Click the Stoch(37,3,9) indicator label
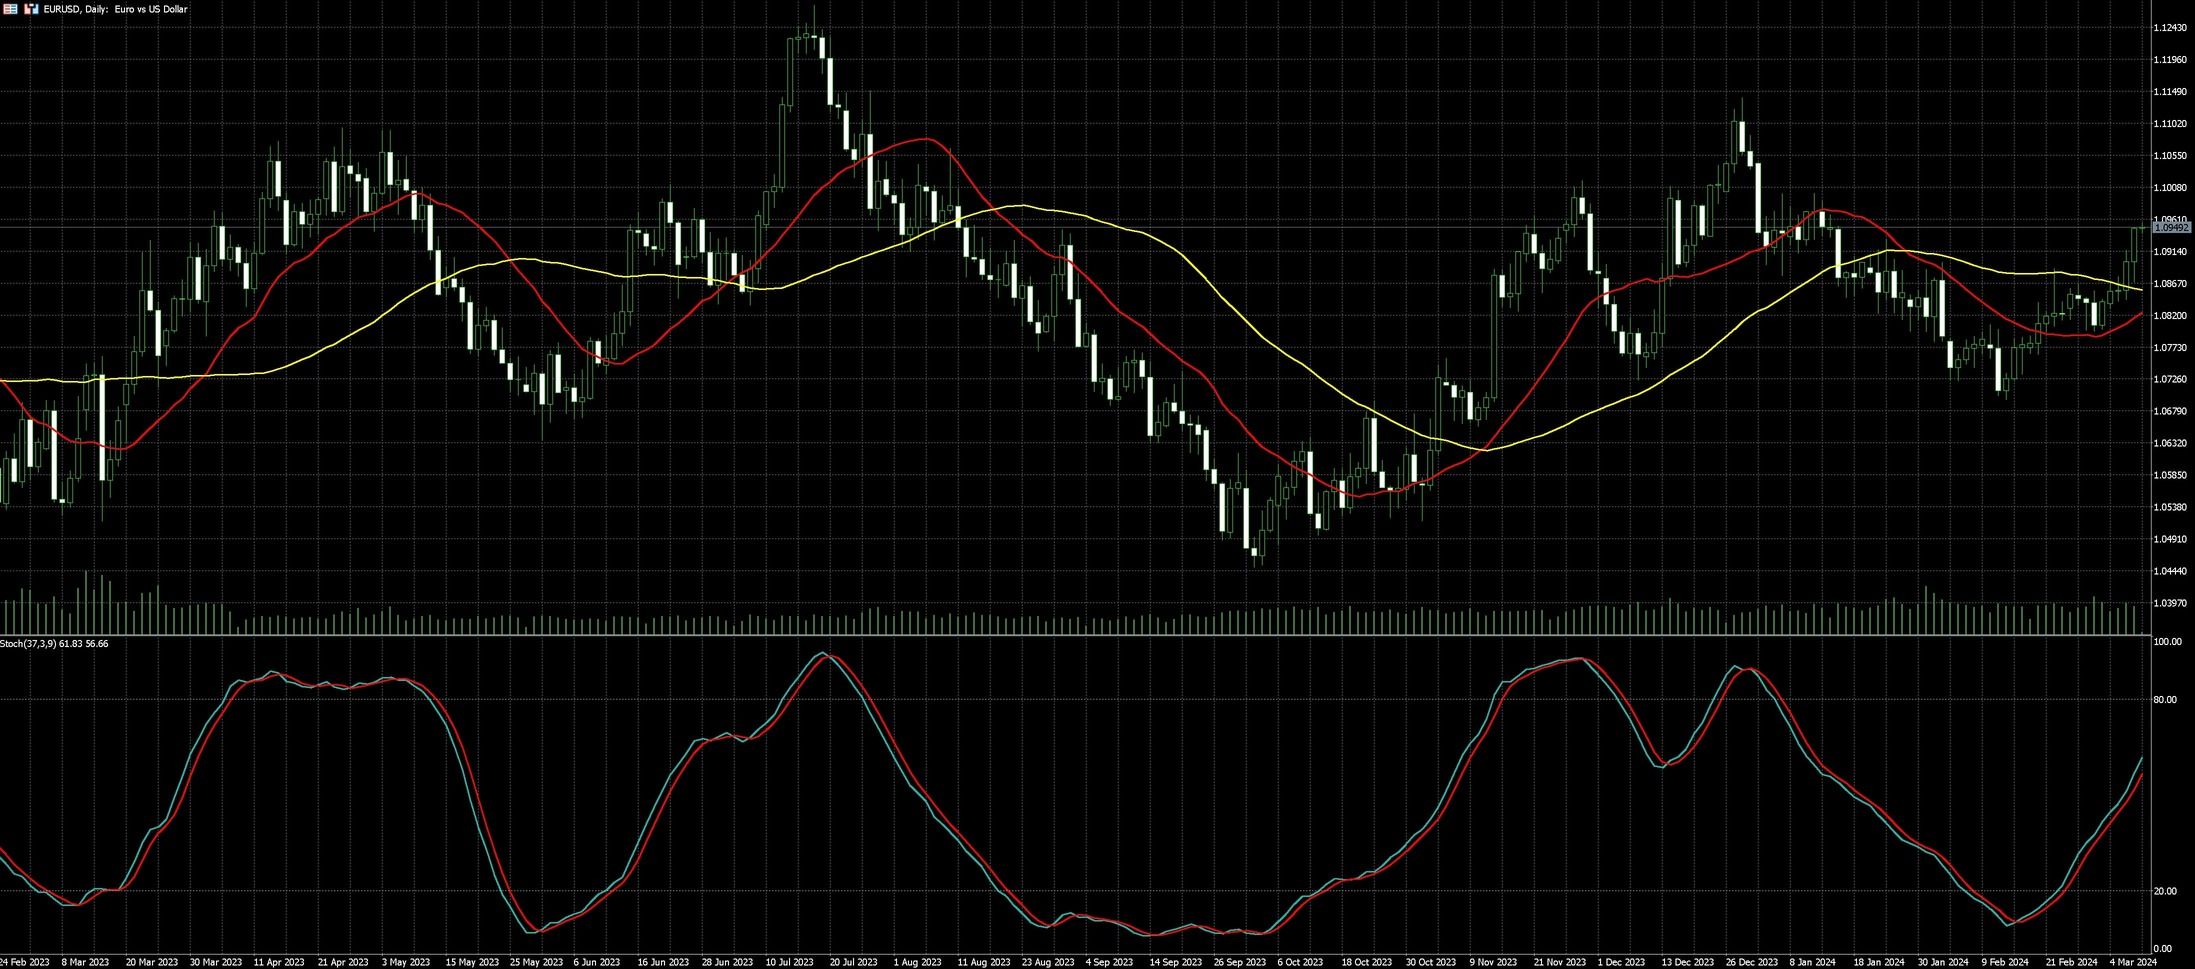The height and width of the screenshot is (969, 2195). 54,643
